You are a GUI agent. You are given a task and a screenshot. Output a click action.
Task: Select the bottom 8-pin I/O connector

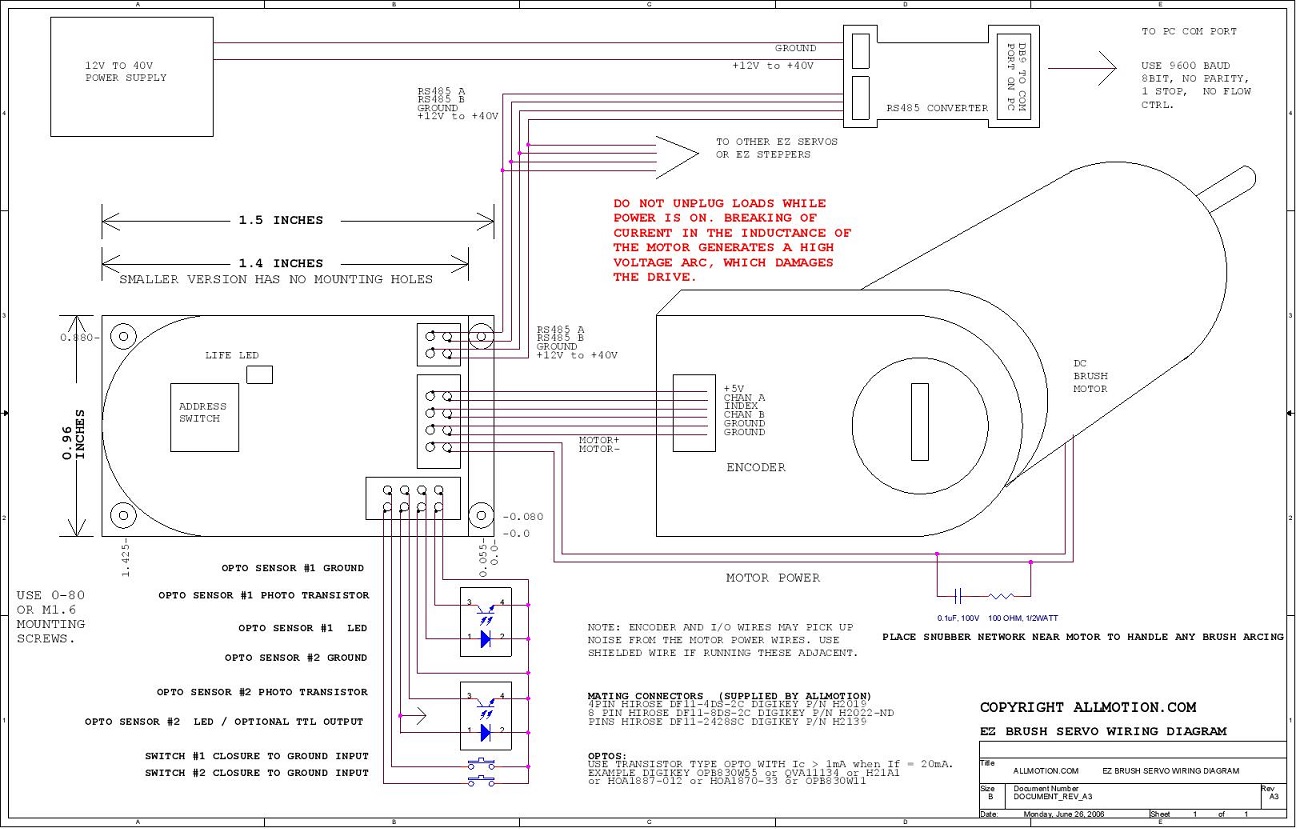413,499
